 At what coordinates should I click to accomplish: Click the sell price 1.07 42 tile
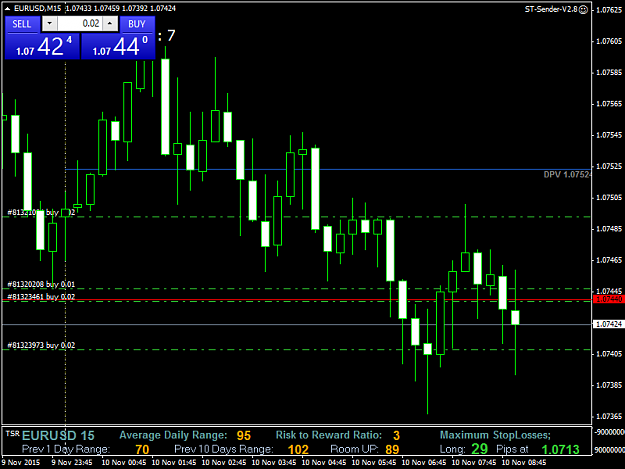pos(42,46)
